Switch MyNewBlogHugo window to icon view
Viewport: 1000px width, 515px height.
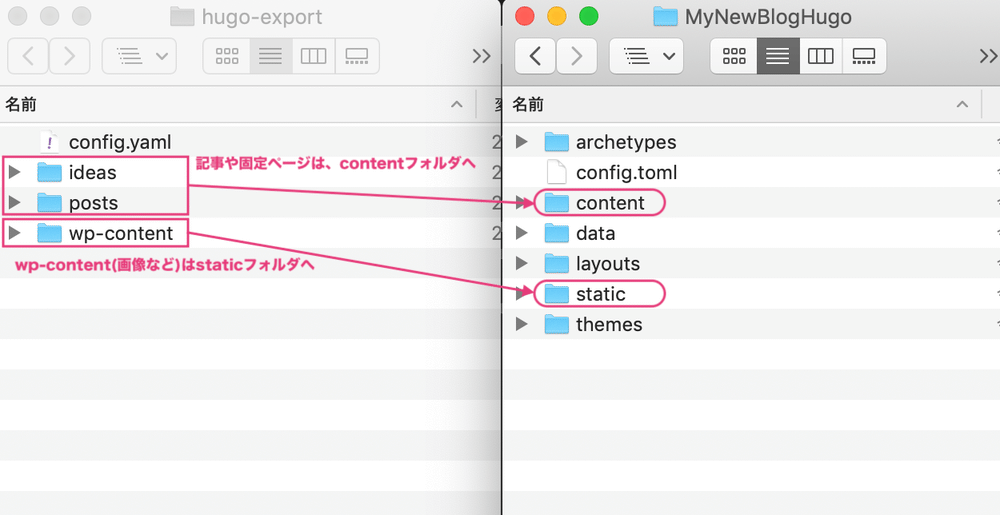tap(734, 56)
